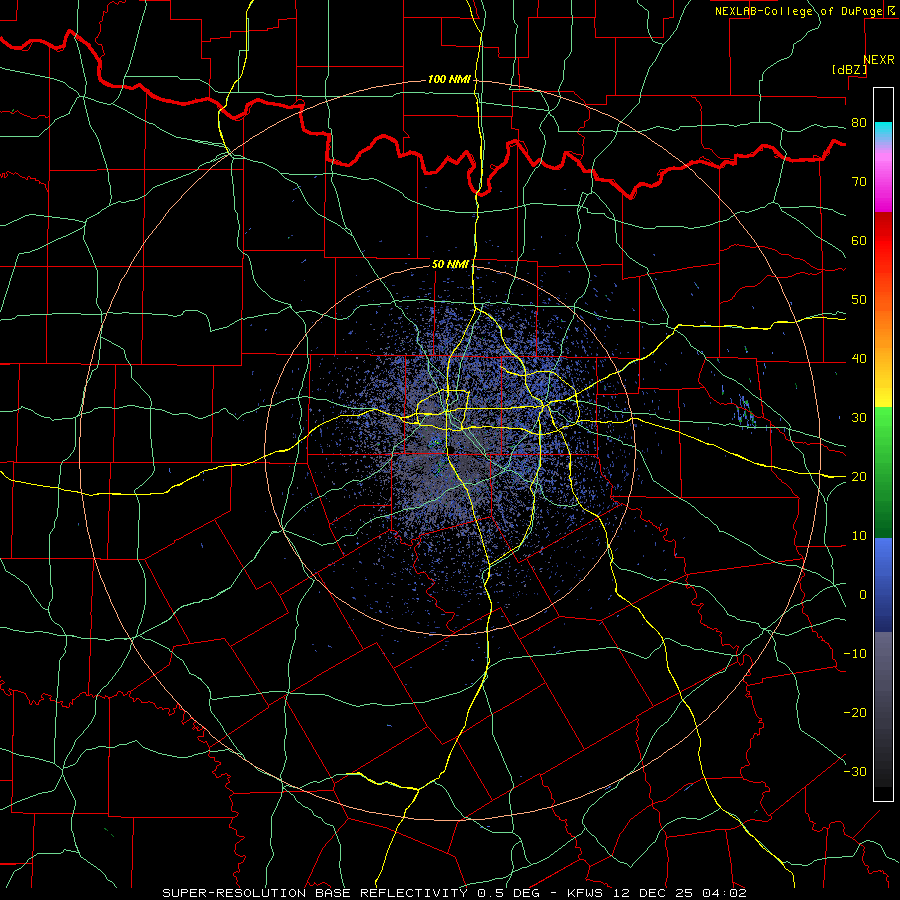This screenshot has height=900, width=900.
Task: Click the '20' value on the dBZ scale
Action: click(x=859, y=477)
